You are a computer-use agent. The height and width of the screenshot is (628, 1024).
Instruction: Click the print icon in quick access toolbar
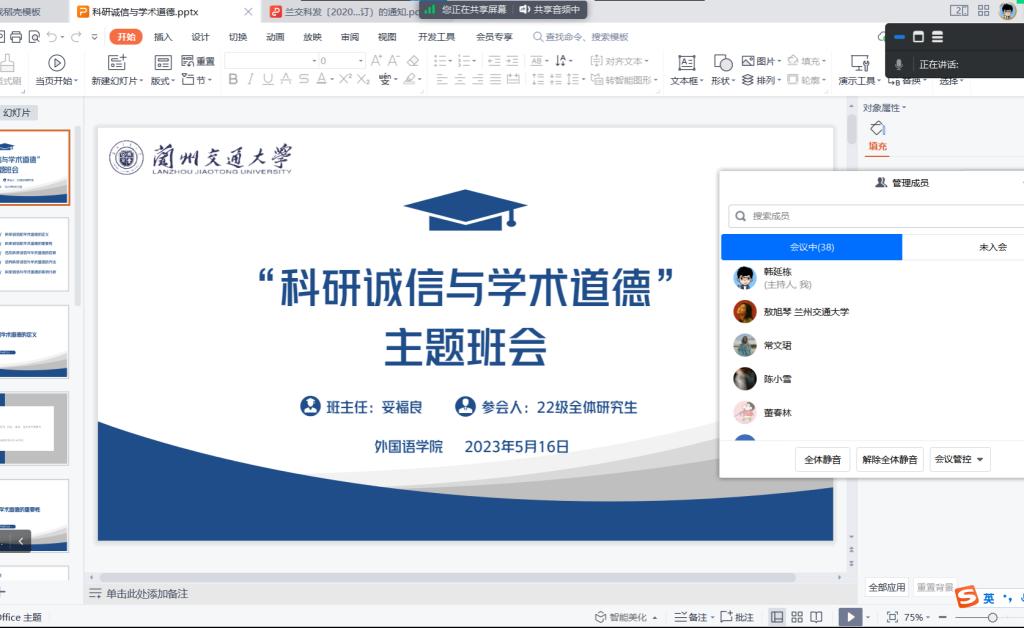[14, 37]
